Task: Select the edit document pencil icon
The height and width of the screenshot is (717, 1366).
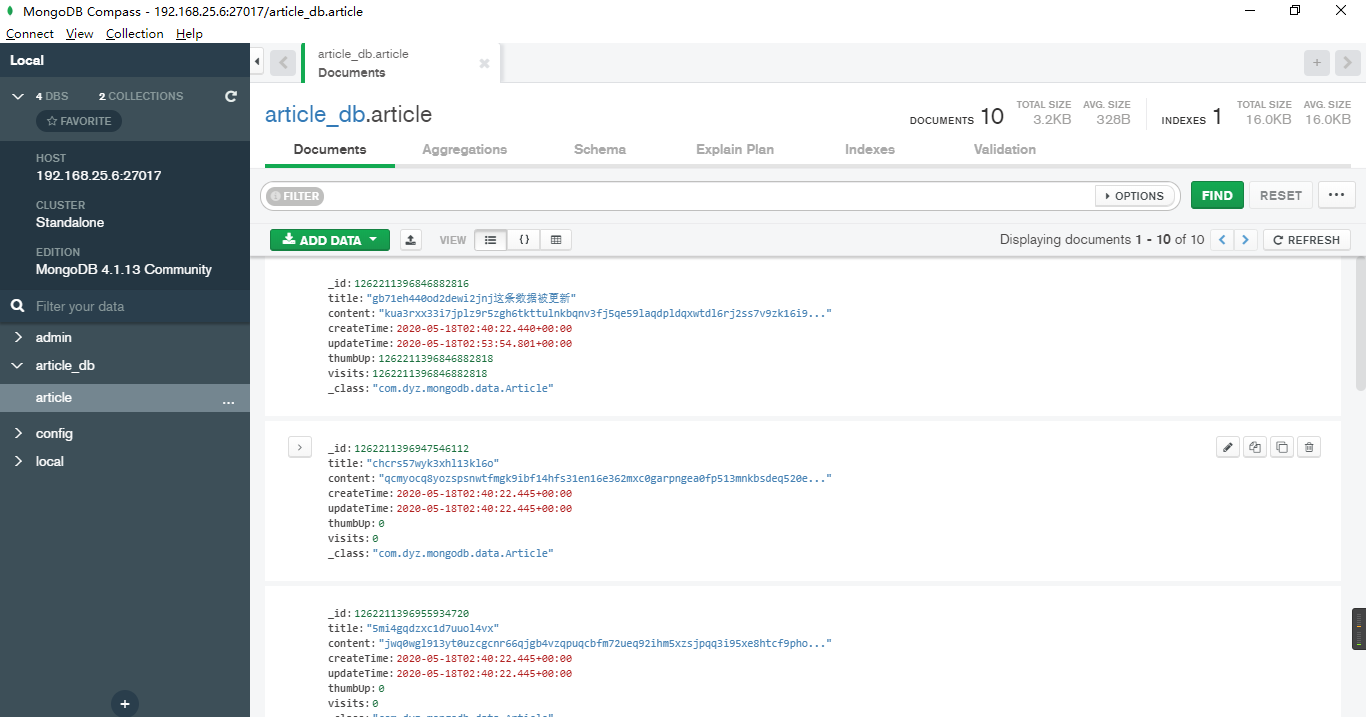Action: 1227,447
